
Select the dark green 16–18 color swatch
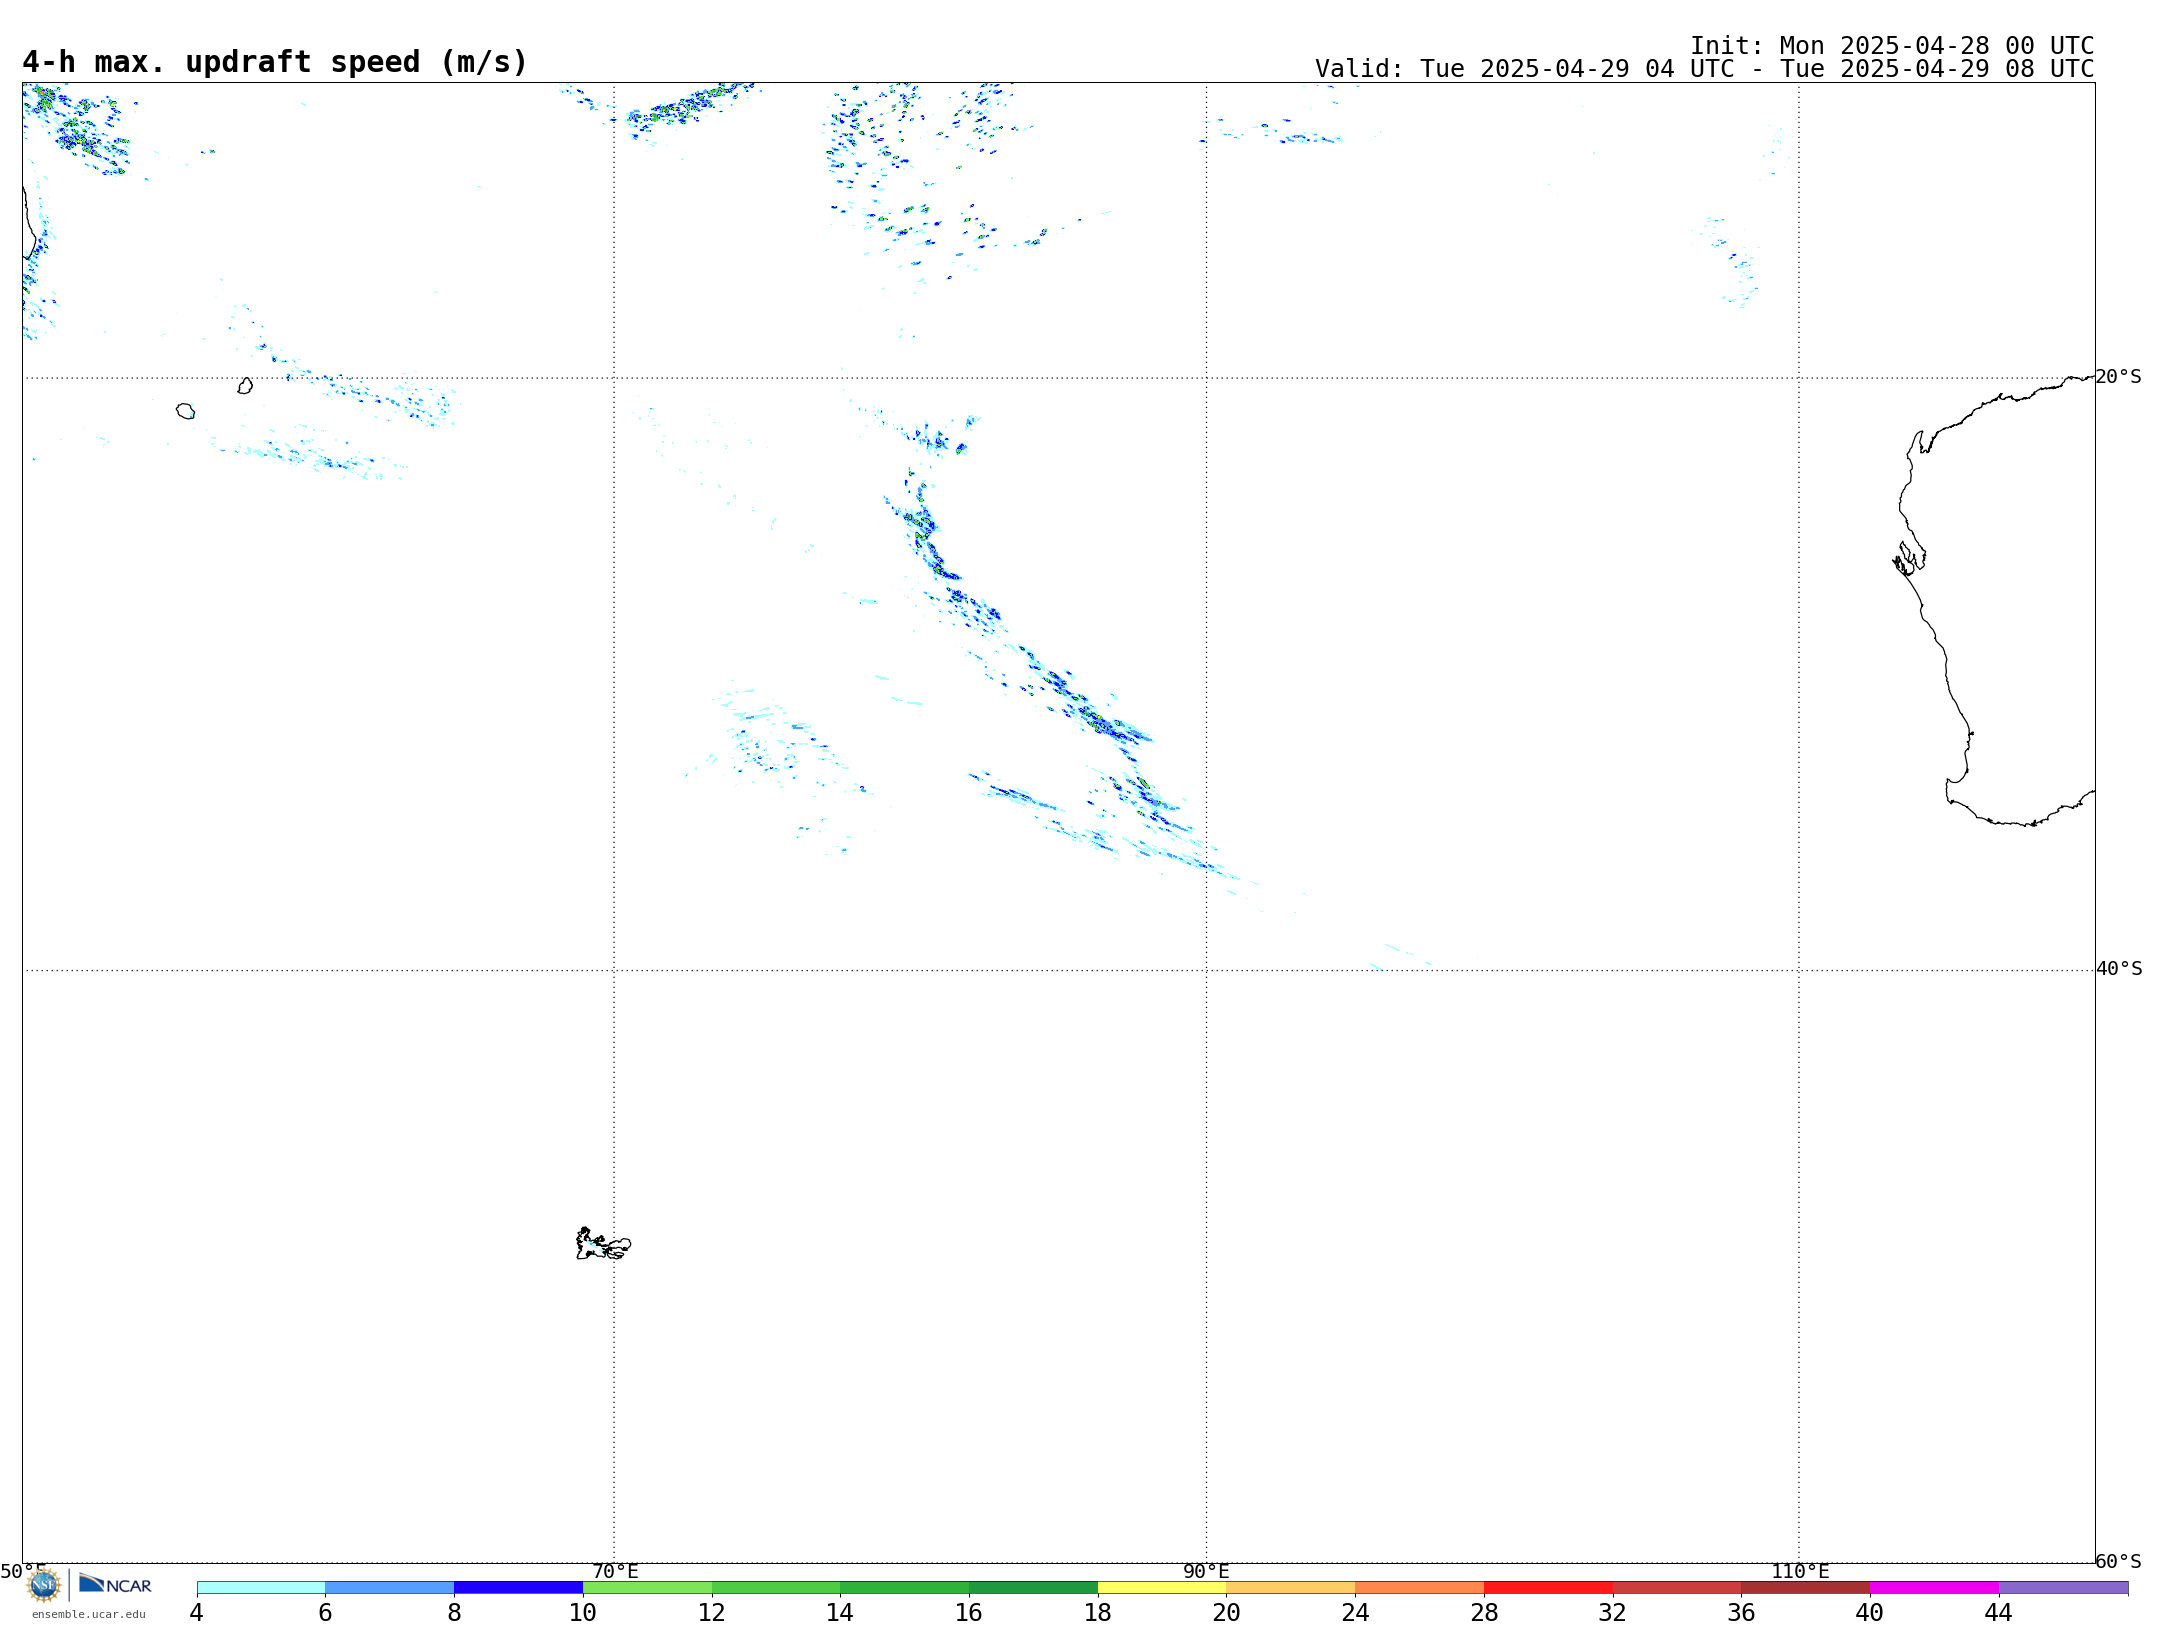click(x=1033, y=1588)
